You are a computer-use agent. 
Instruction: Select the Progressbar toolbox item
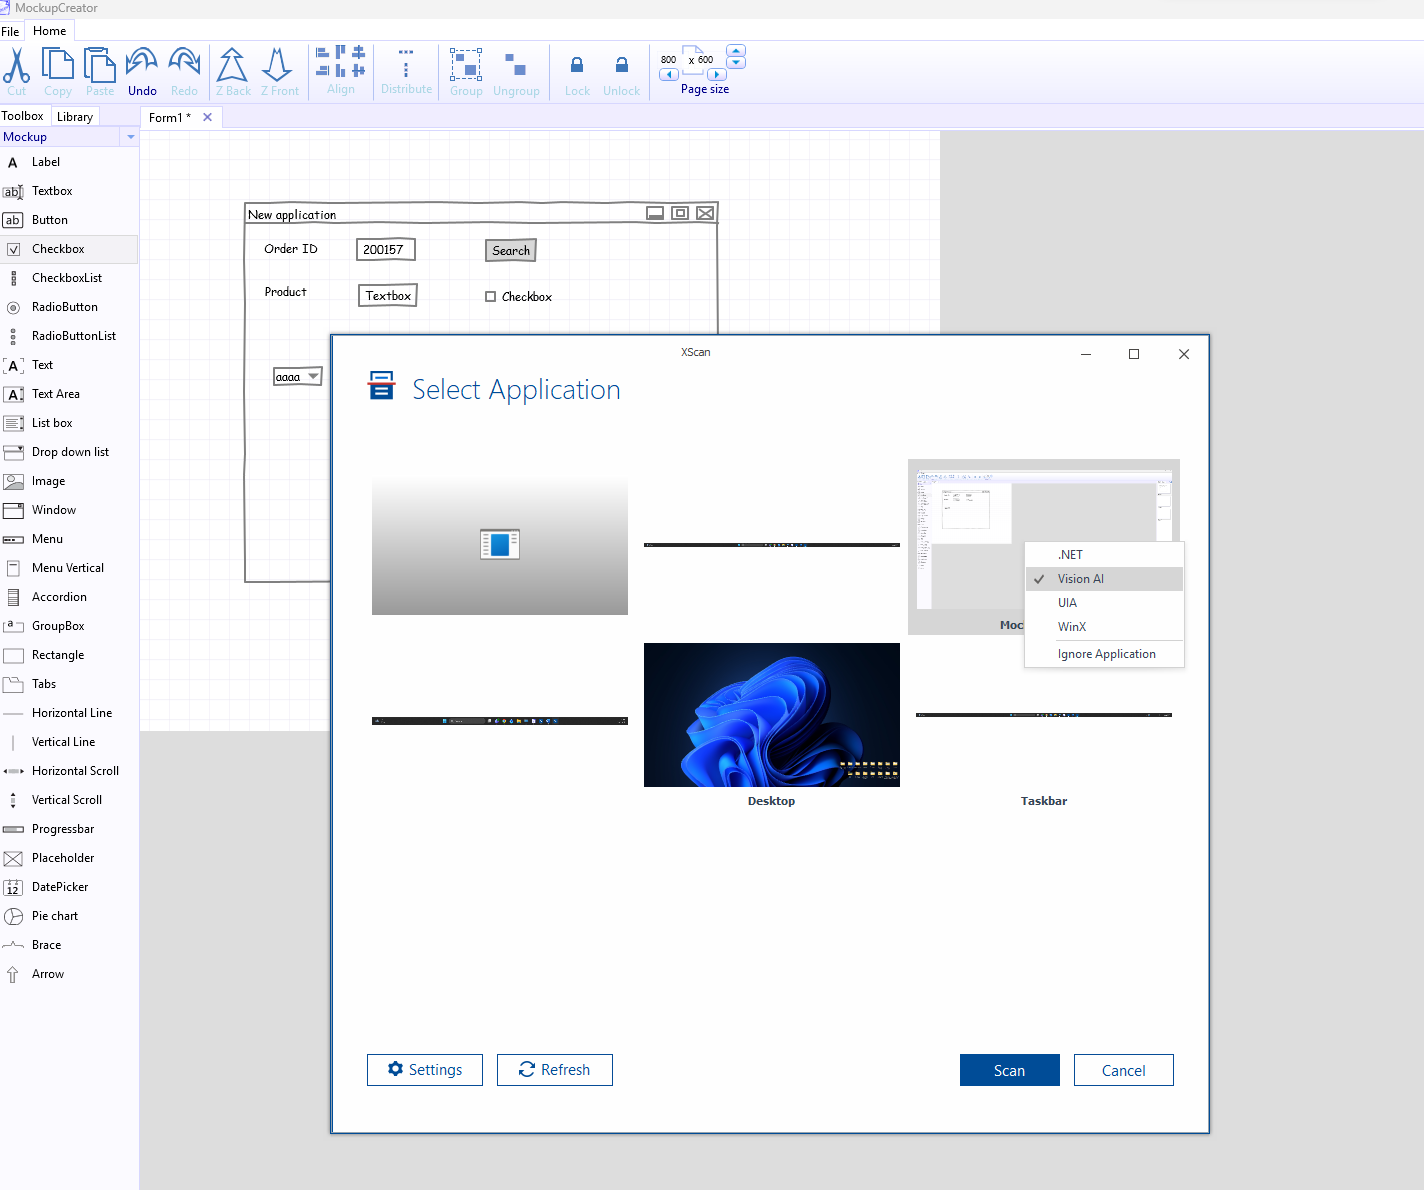(x=62, y=829)
